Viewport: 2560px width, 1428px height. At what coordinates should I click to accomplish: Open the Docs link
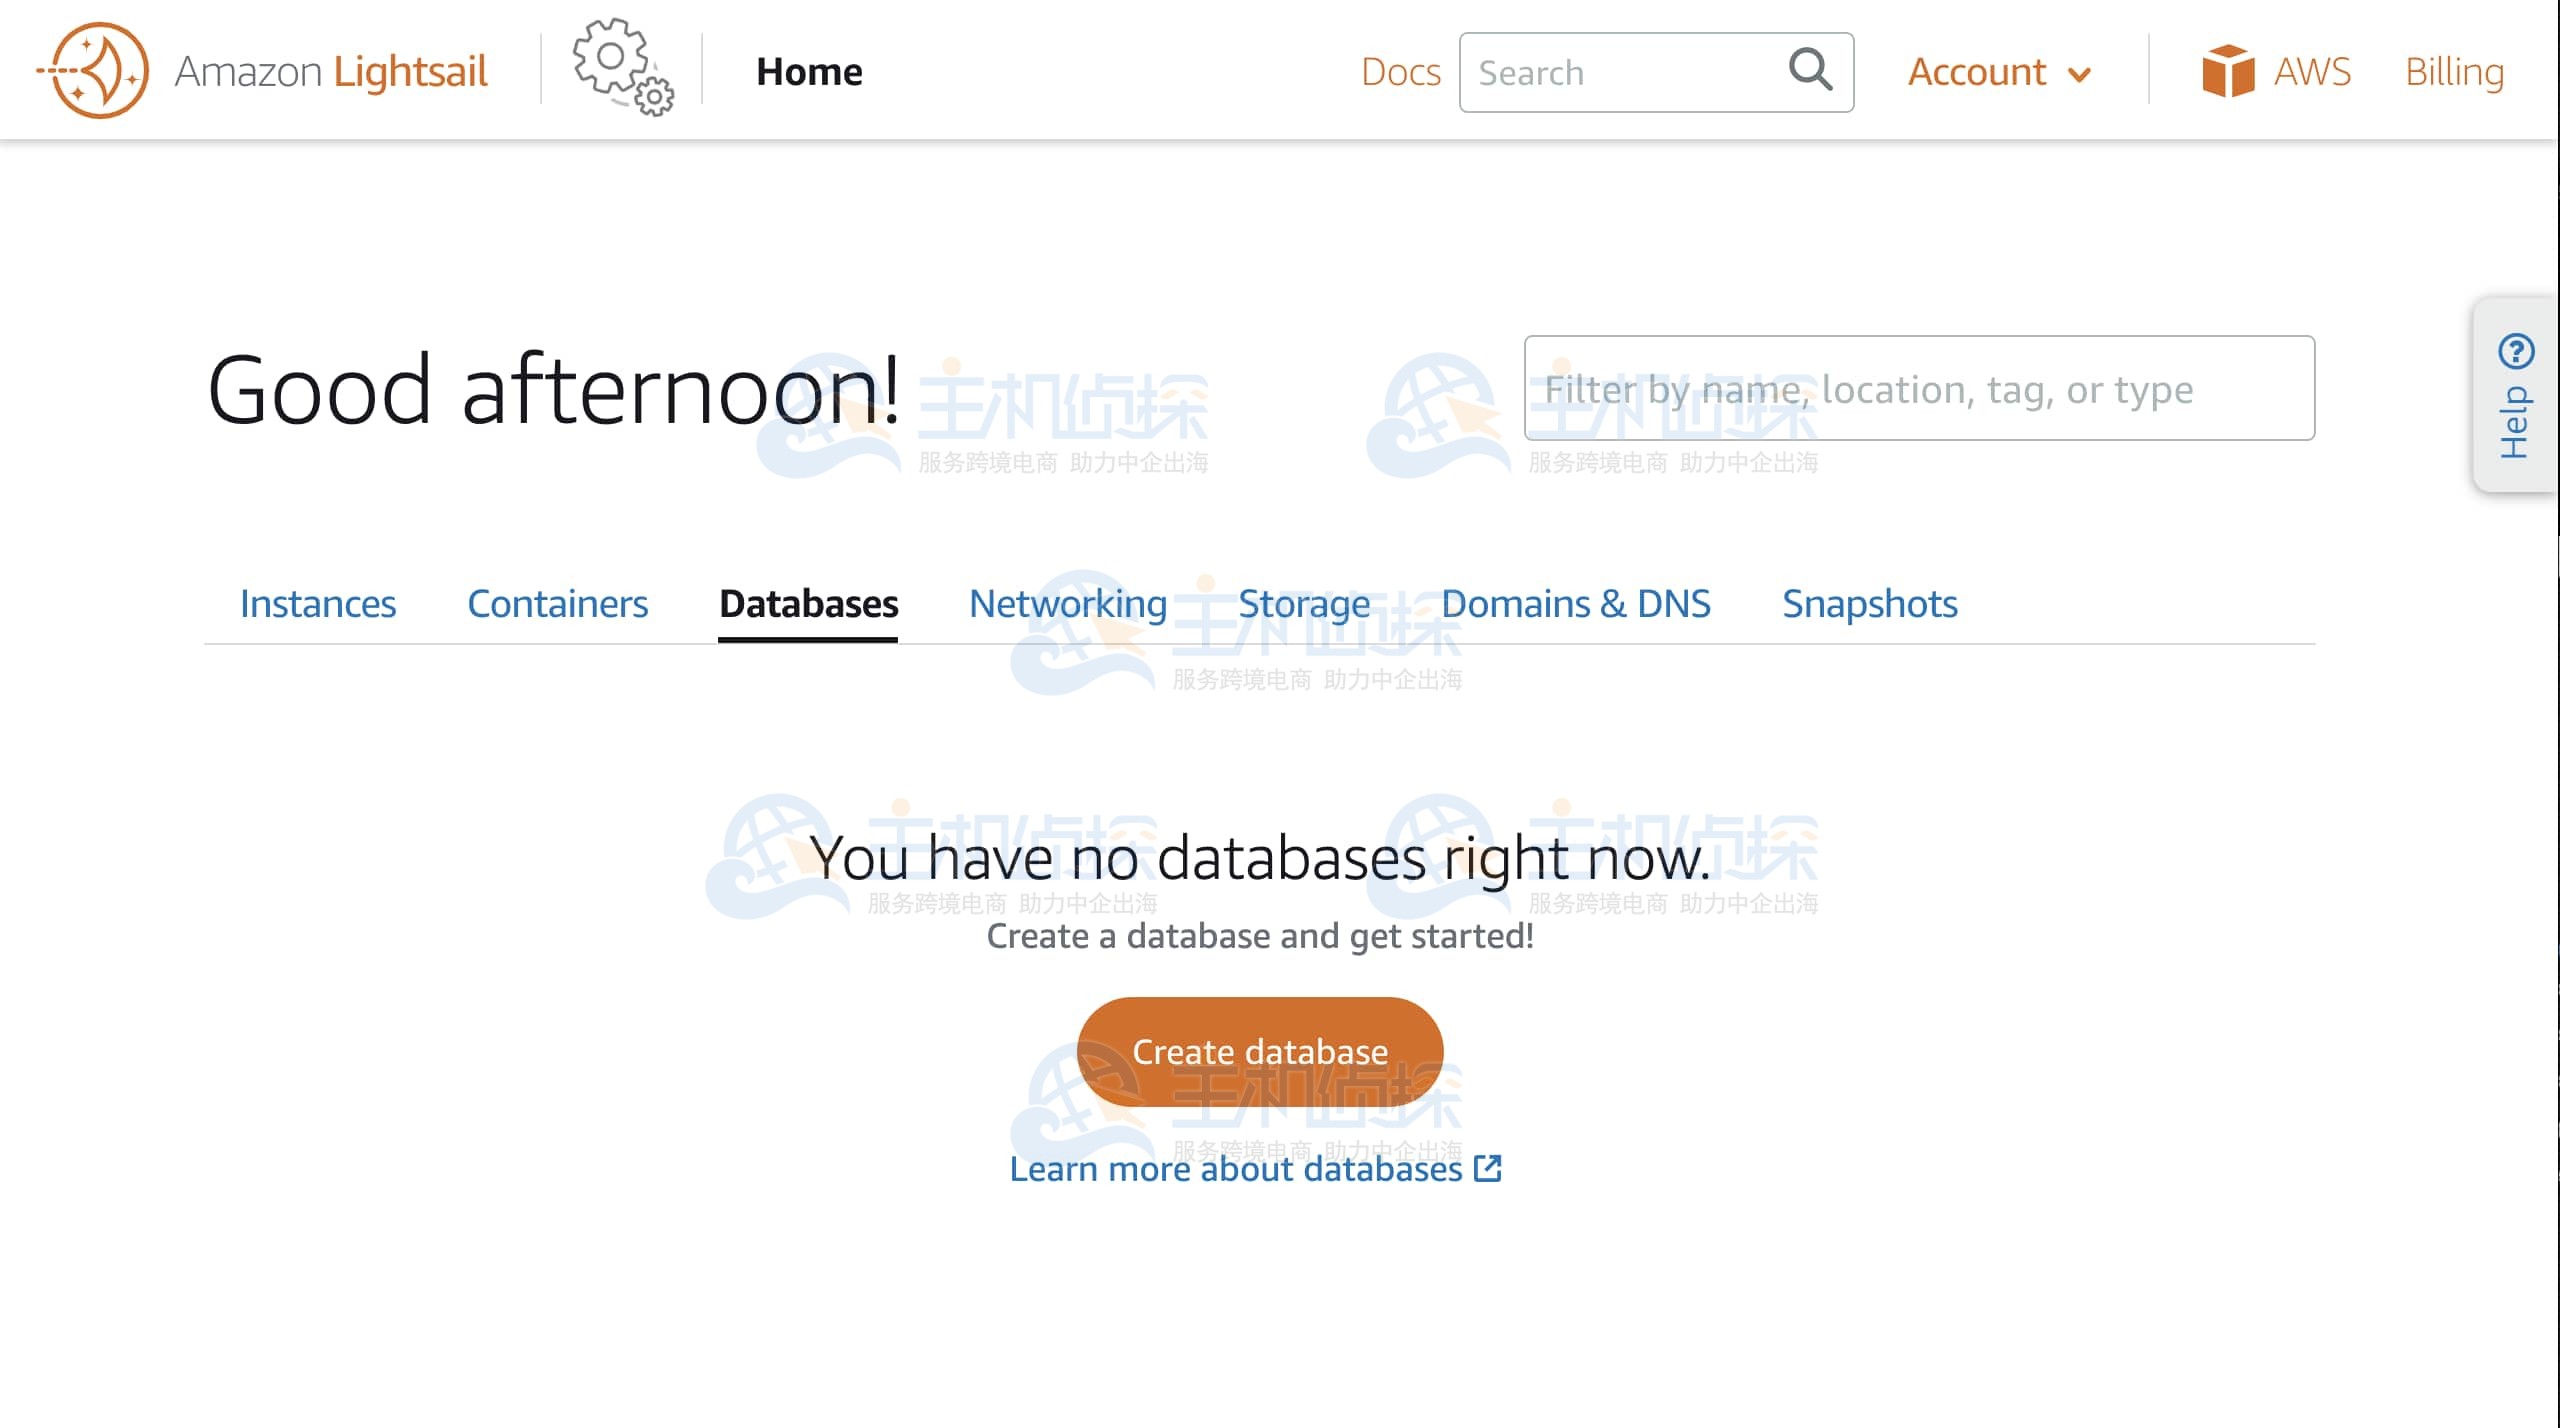pyautogui.click(x=1401, y=72)
